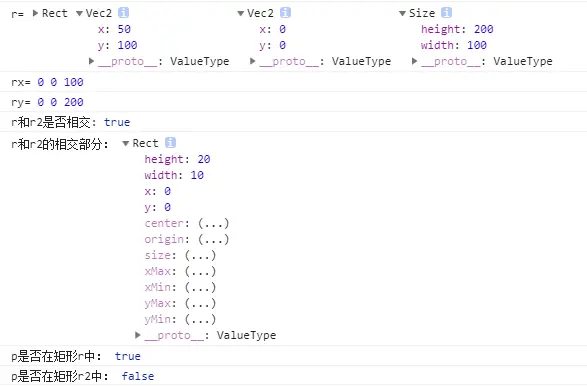This screenshot has height=387, width=587.
Task: Select Size width value 100
Action: tap(477, 45)
